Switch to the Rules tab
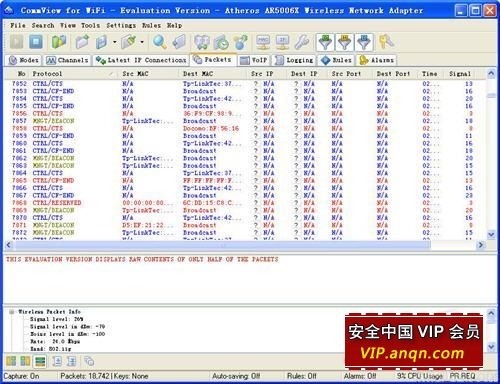The height and width of the screenshot is (384, 500). coord(336,60)
